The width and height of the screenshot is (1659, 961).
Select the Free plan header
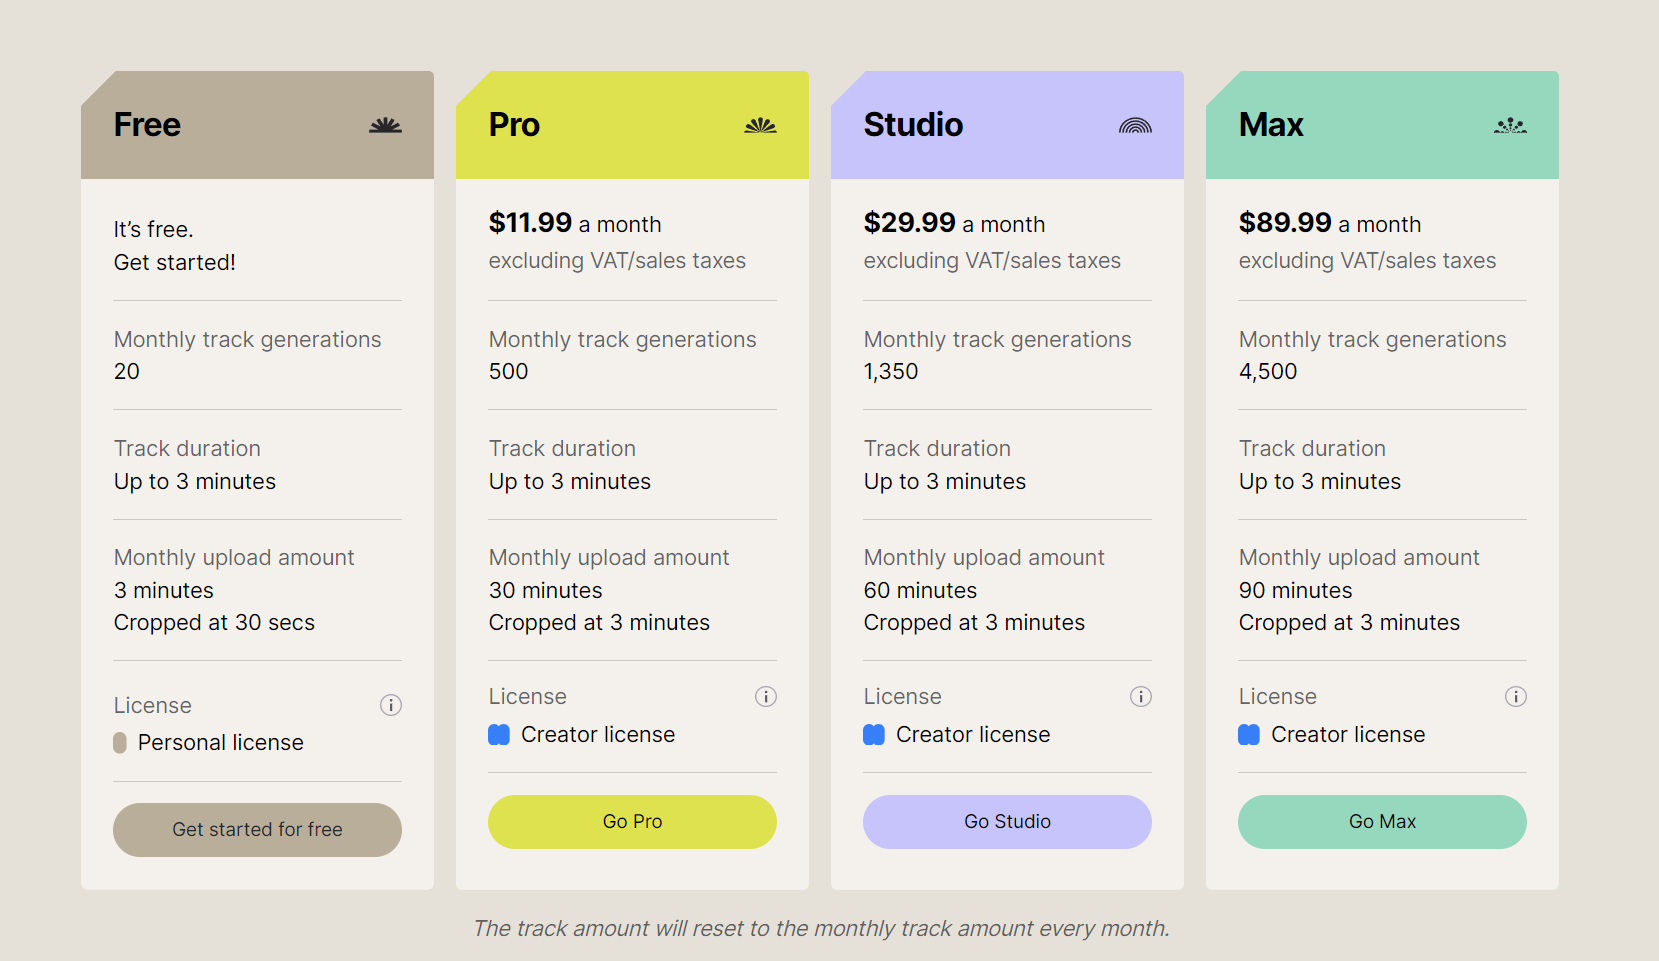tap(147, 125)
